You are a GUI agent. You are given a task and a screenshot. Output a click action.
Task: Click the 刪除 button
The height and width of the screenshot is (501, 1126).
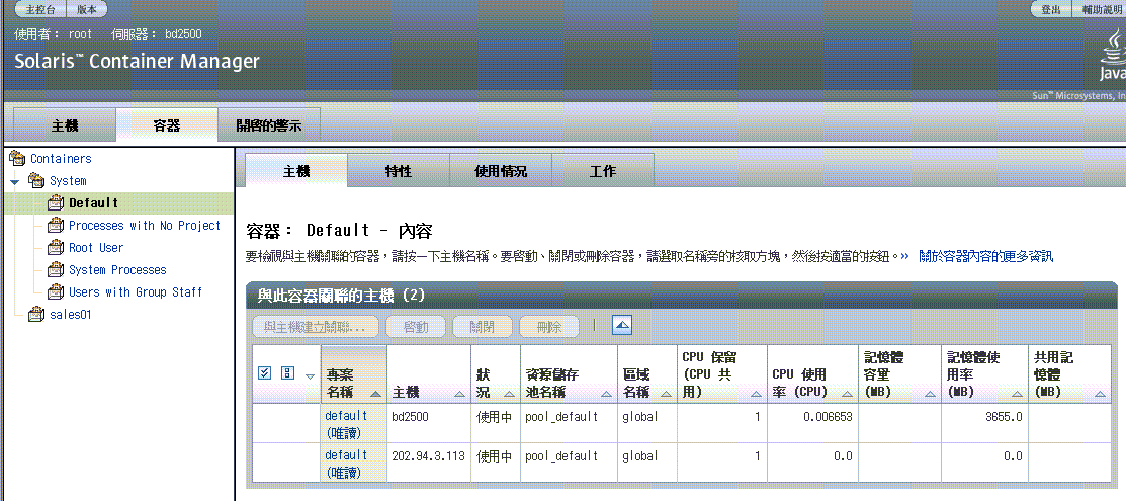(549, 327)
